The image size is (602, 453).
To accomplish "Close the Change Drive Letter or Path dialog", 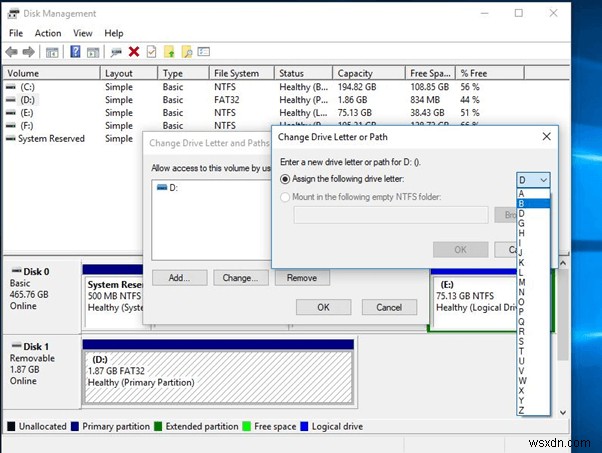I will (x=547, y=136).
